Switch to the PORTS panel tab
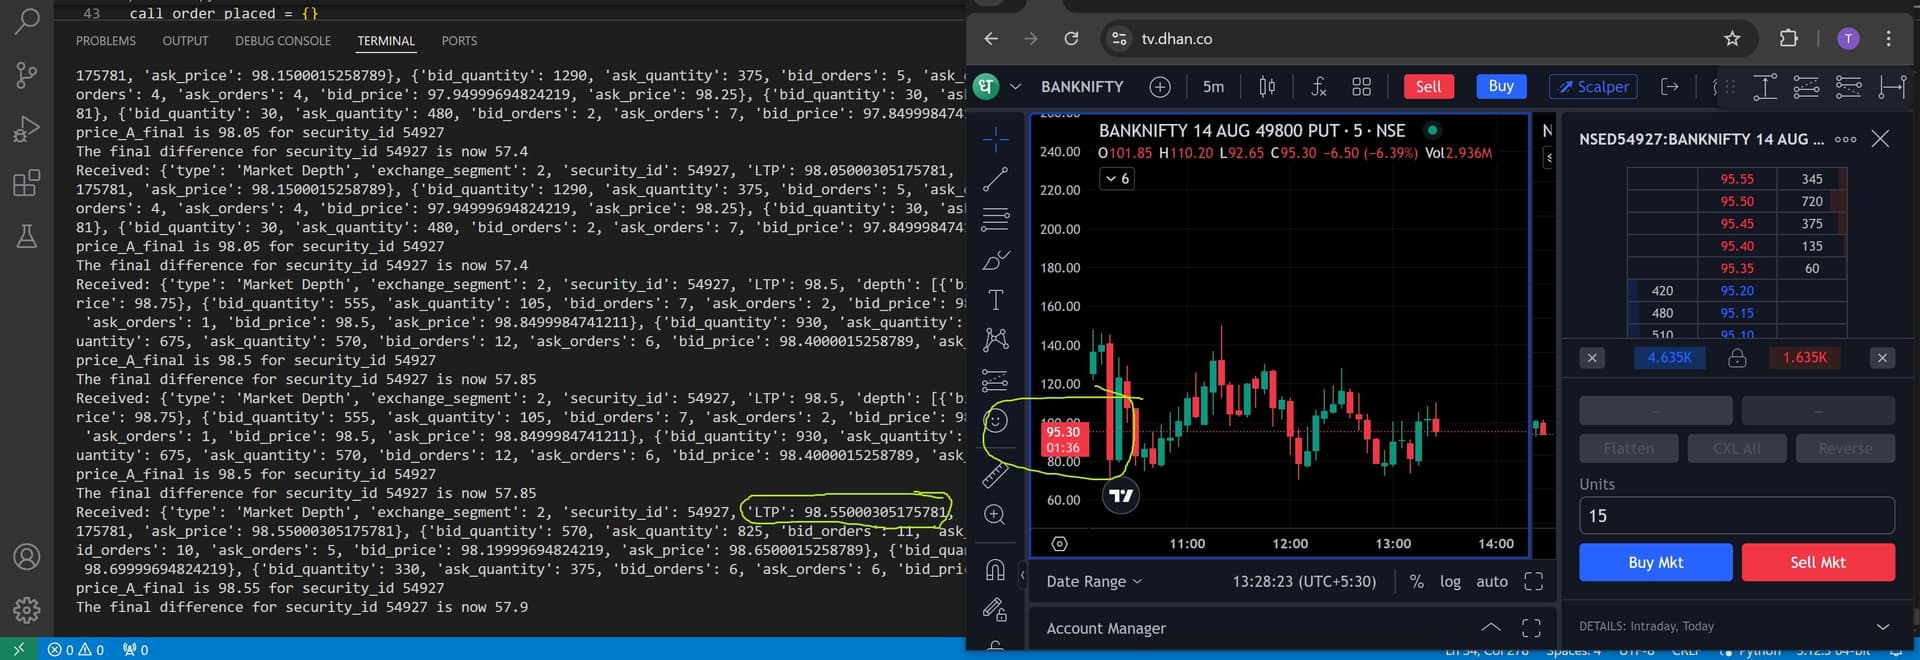The height and width of the screenshot is (660, 1920). (459, 41)
